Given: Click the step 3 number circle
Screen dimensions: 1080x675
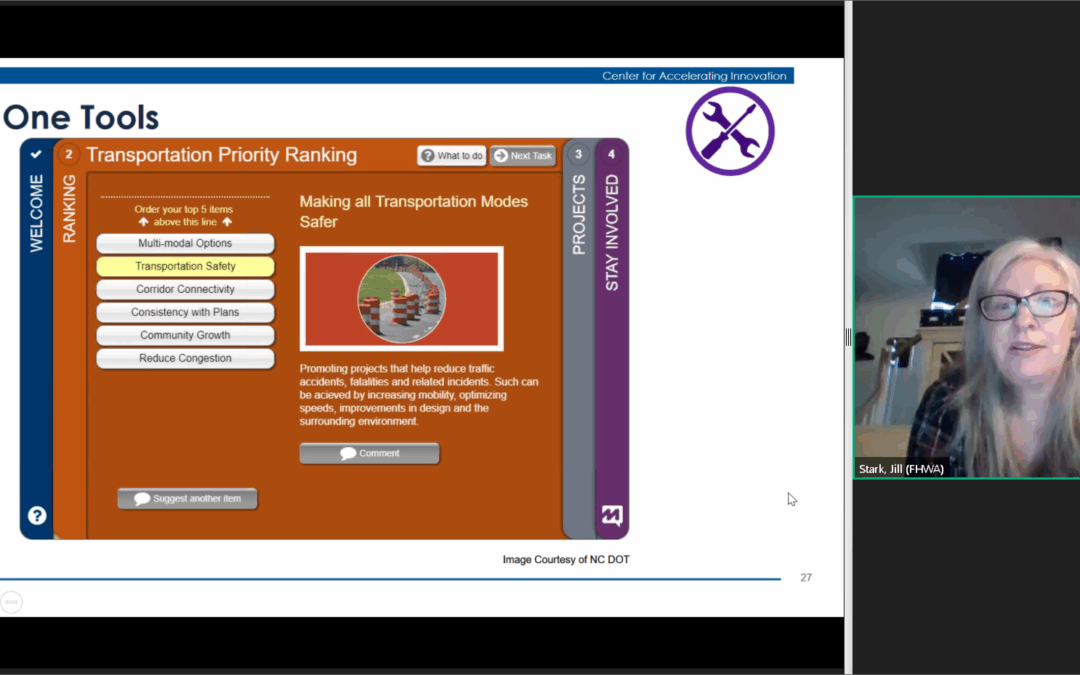Looking at the screenshot, I should point(578,154).
